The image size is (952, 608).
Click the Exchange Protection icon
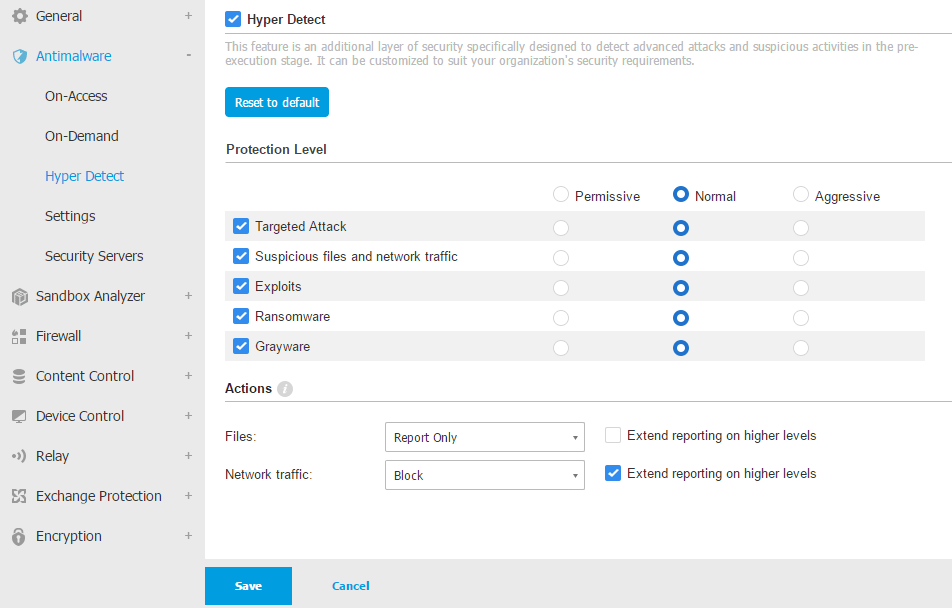pyautogui.click(x=19, y=496)
